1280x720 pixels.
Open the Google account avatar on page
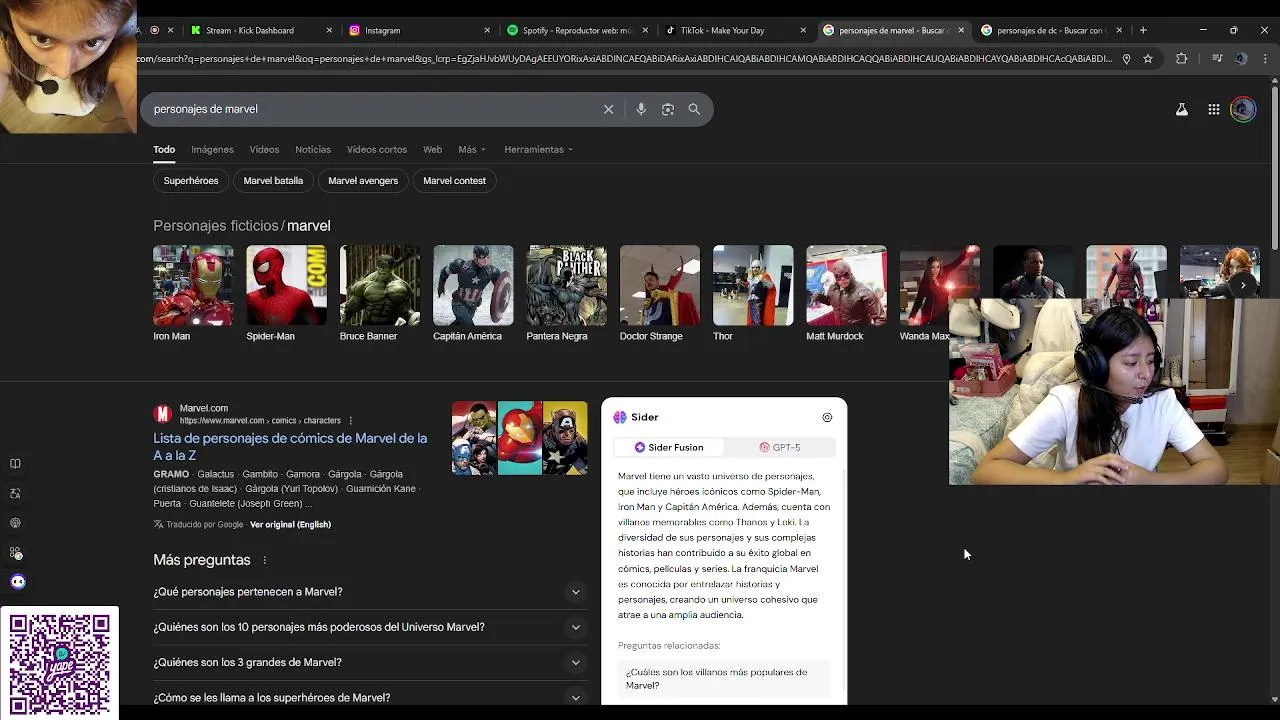pos(1243,109)
